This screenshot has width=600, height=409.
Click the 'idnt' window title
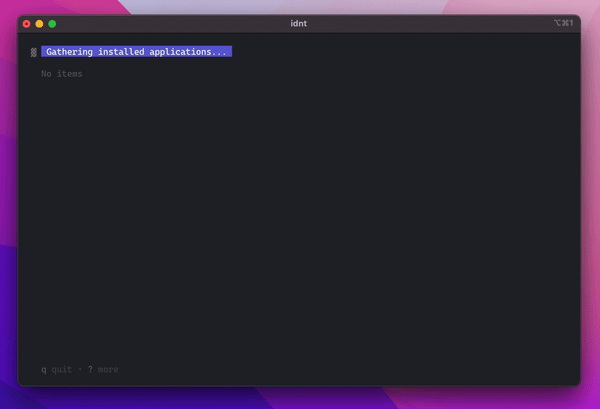coord(298,24)
